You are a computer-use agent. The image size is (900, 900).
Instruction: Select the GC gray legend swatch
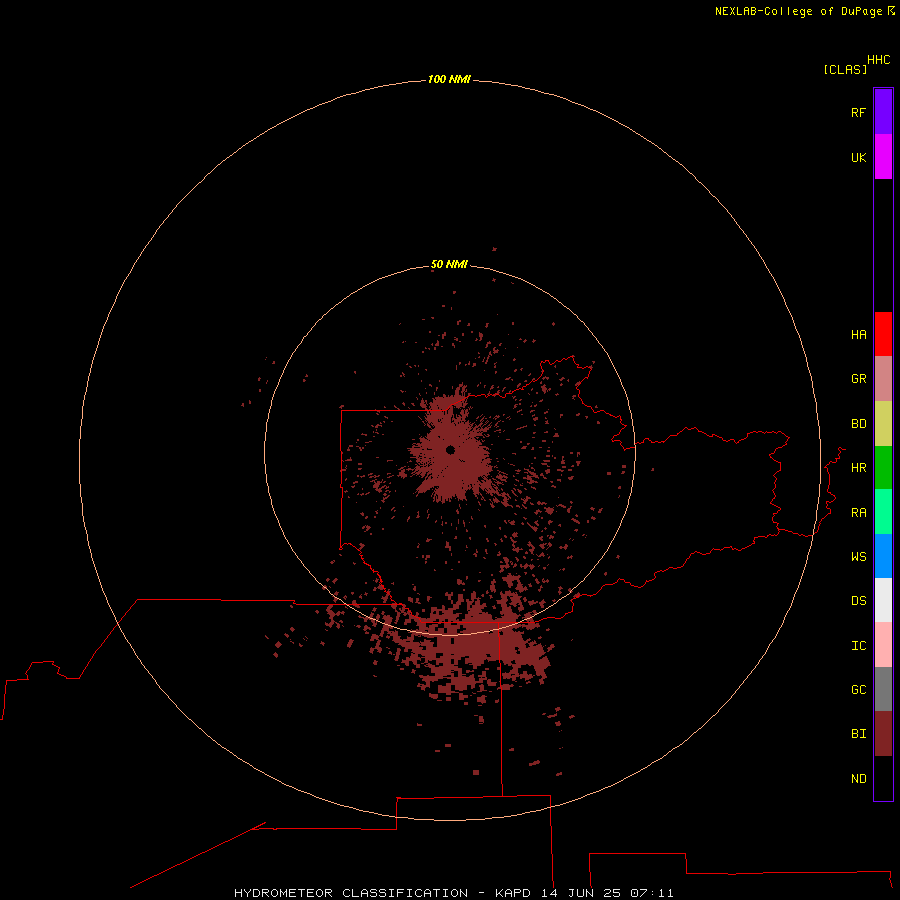[883, 689]
